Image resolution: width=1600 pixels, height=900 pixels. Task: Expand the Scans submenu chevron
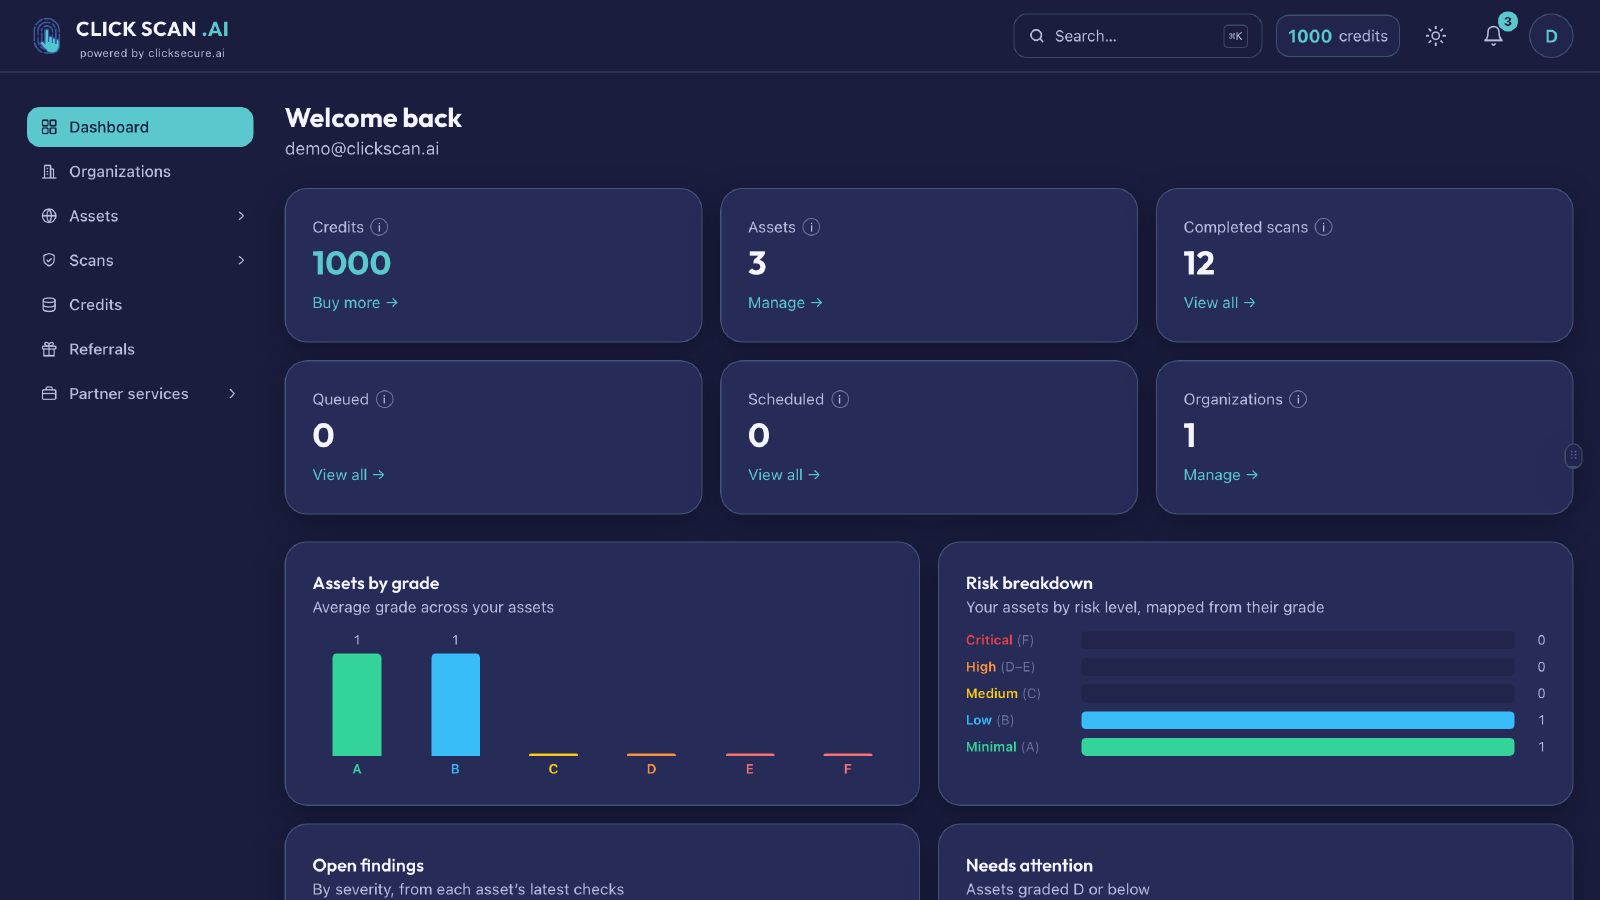click(241, 260)
